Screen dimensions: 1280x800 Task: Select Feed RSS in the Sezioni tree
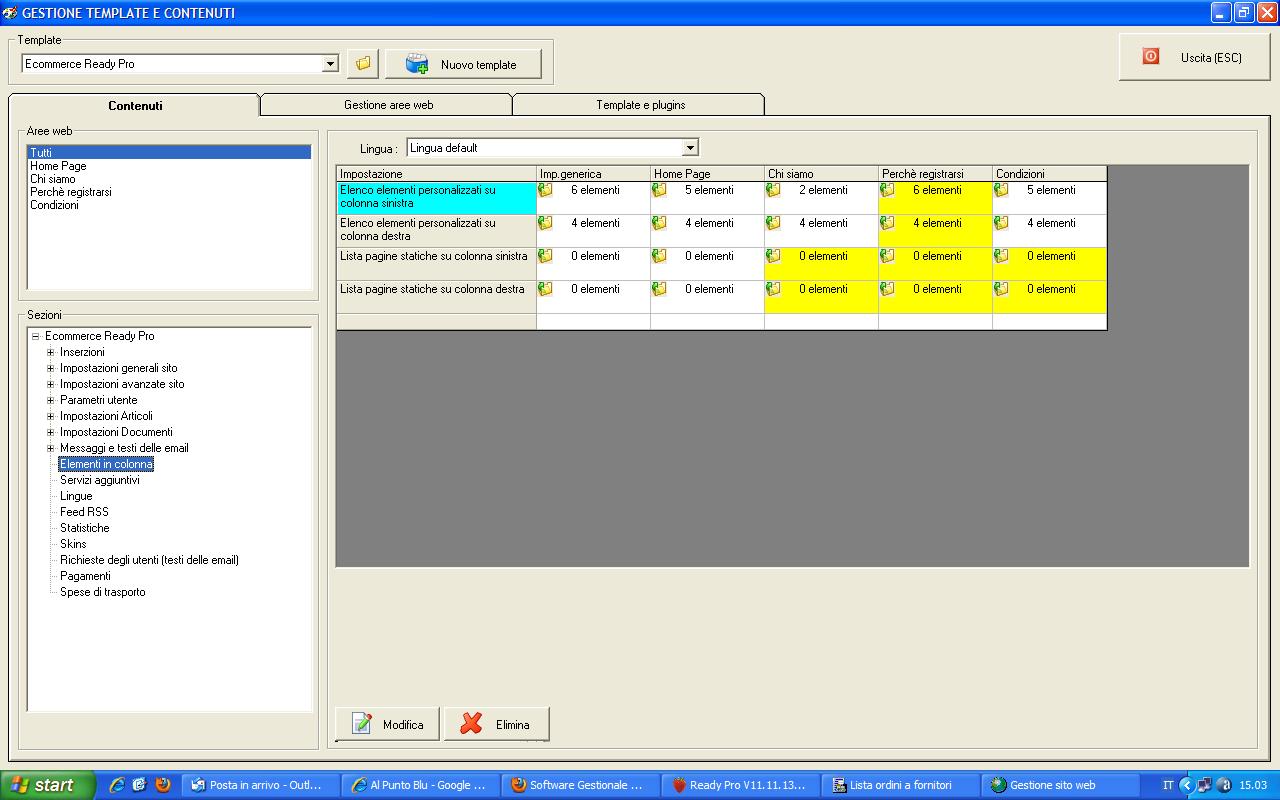pos(84,512)
